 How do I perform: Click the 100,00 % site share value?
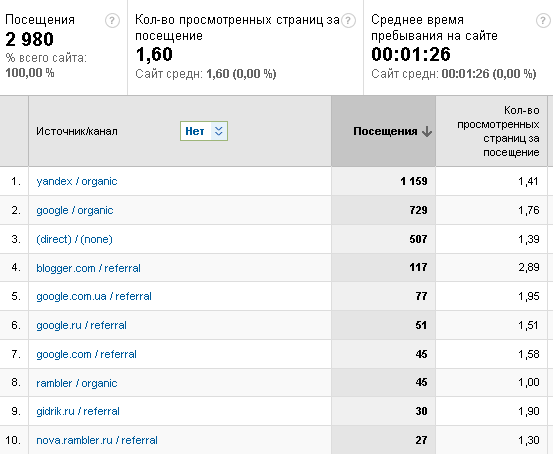pos(30,73)
